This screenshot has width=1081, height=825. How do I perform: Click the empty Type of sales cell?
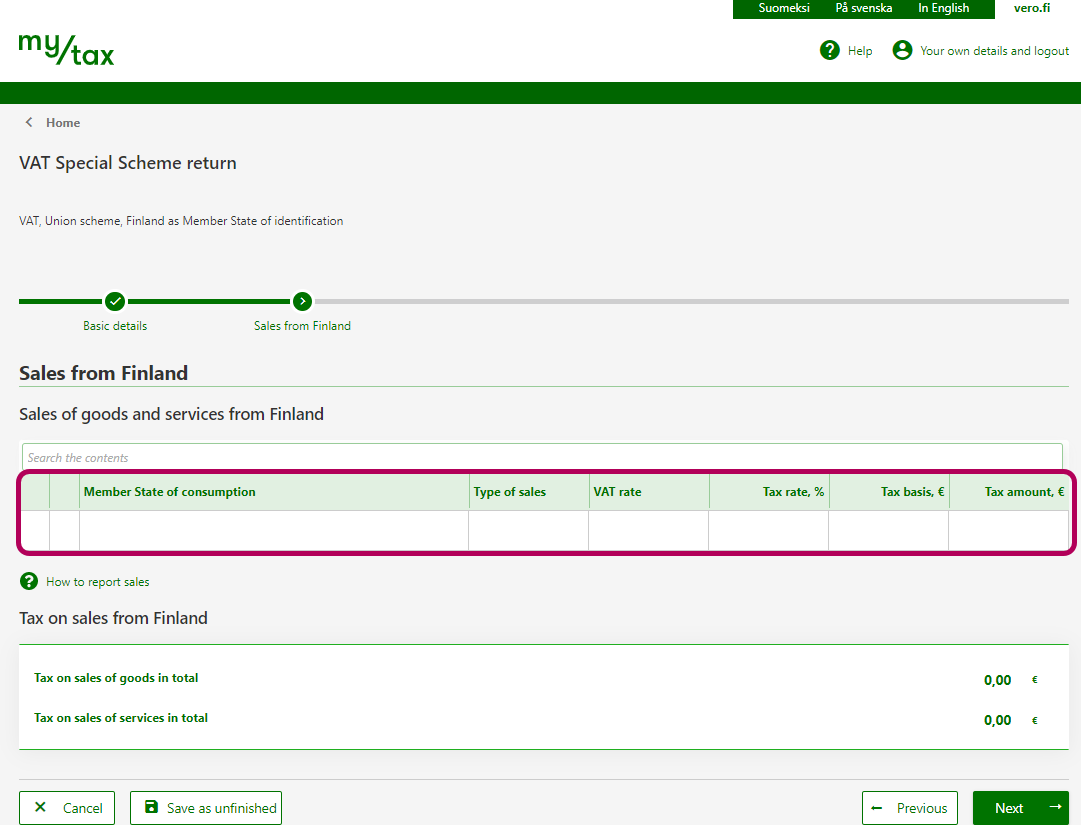(528, 531)
